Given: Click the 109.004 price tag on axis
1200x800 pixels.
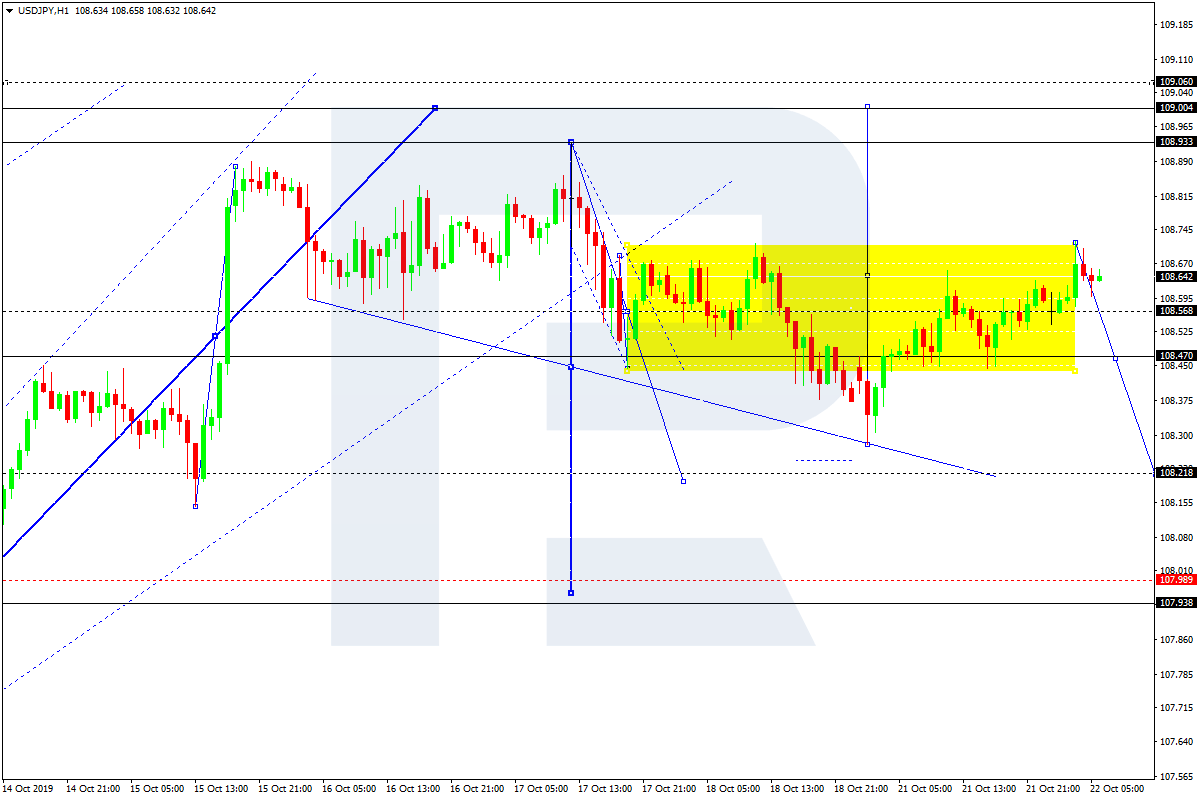Looking at the screenshot, I should [x=1176, y=106].
